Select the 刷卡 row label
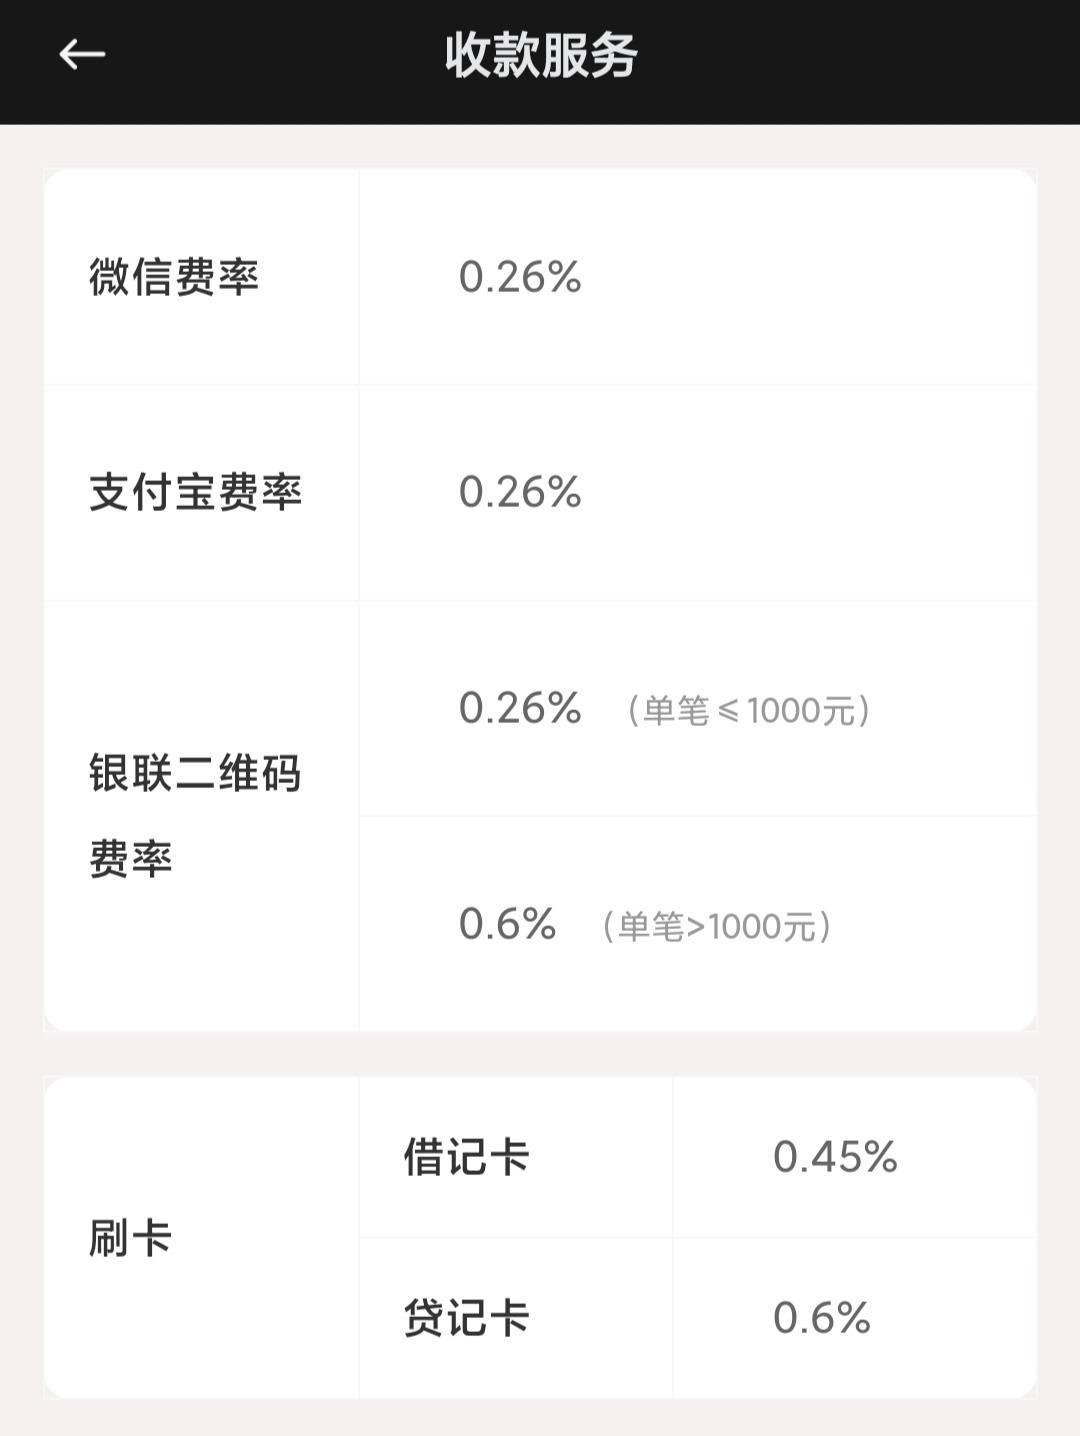1080x1436 pixels. (131, 1238)
